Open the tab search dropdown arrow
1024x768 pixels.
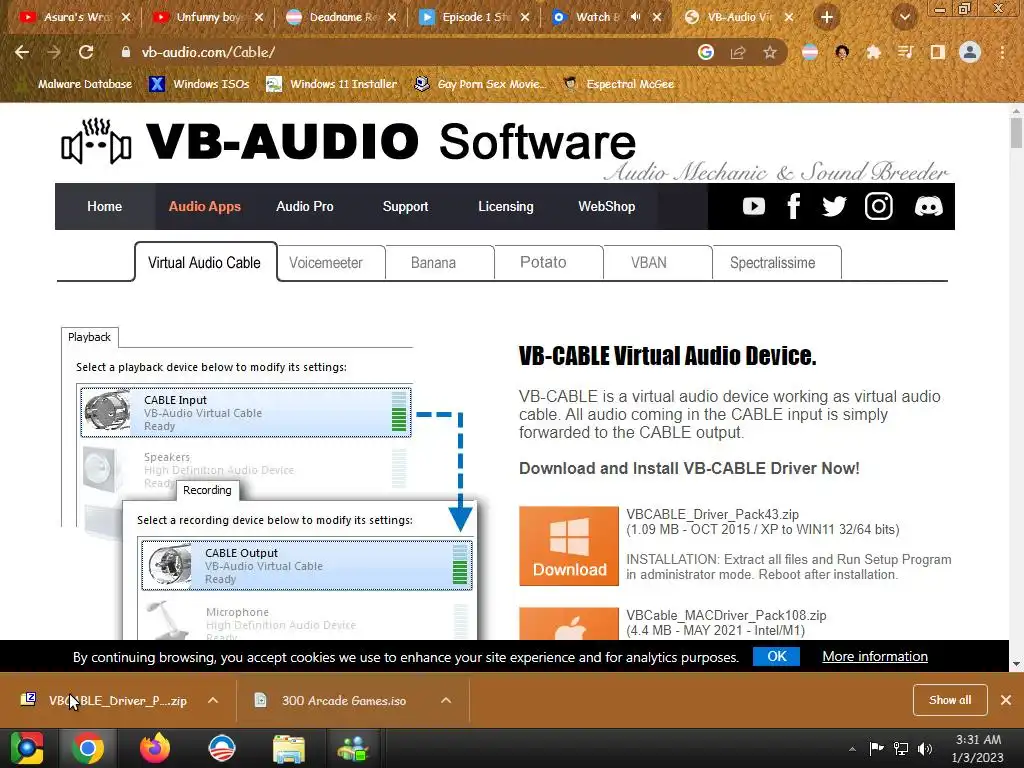(904, 18)
